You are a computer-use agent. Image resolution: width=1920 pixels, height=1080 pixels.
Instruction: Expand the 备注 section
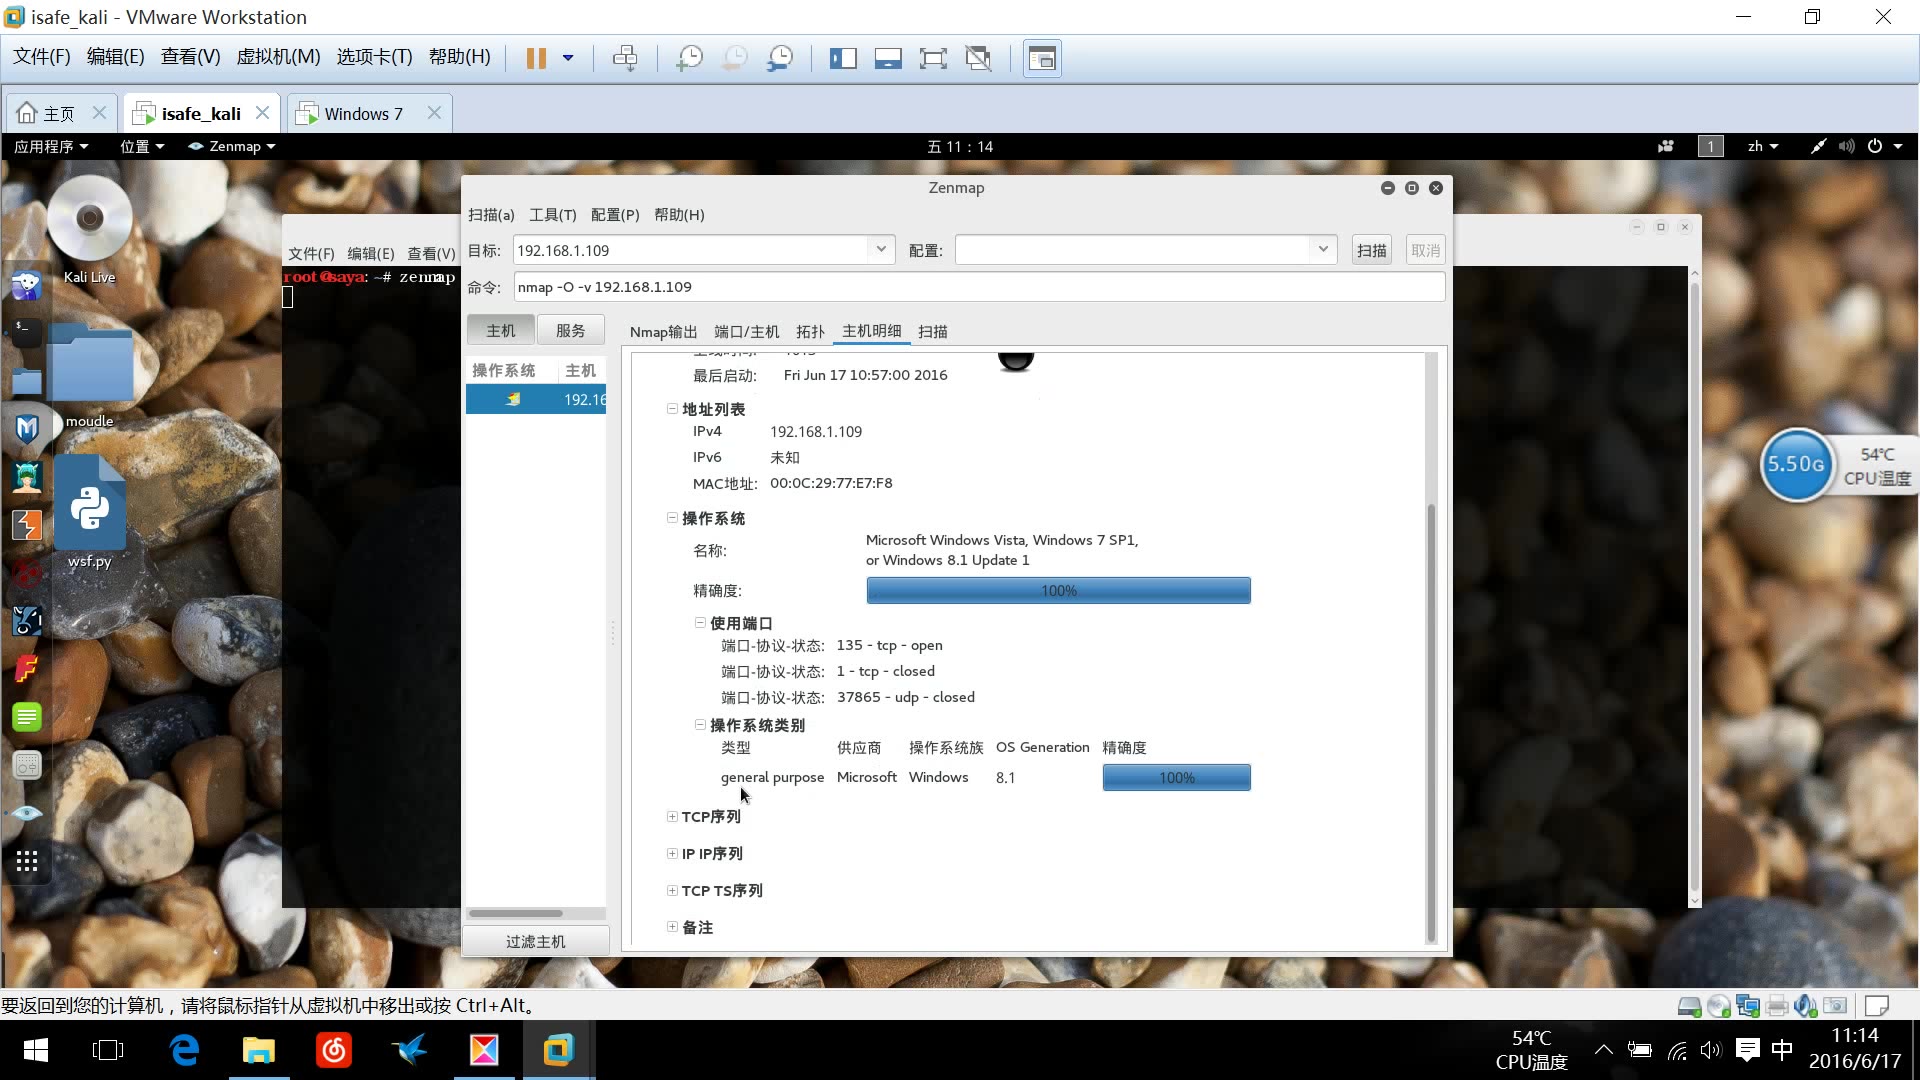coord(672,927)
